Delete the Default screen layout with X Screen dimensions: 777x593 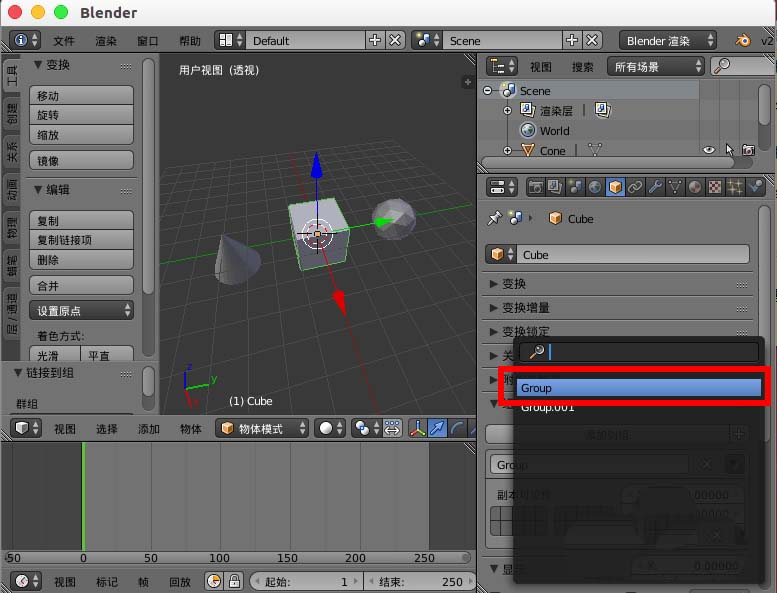tap(395, 40)
